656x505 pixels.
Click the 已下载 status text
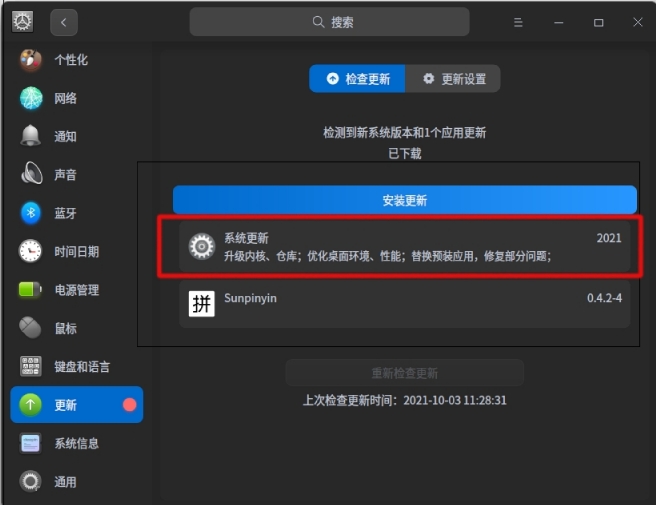pyautogui.click(x=405, y=153)
